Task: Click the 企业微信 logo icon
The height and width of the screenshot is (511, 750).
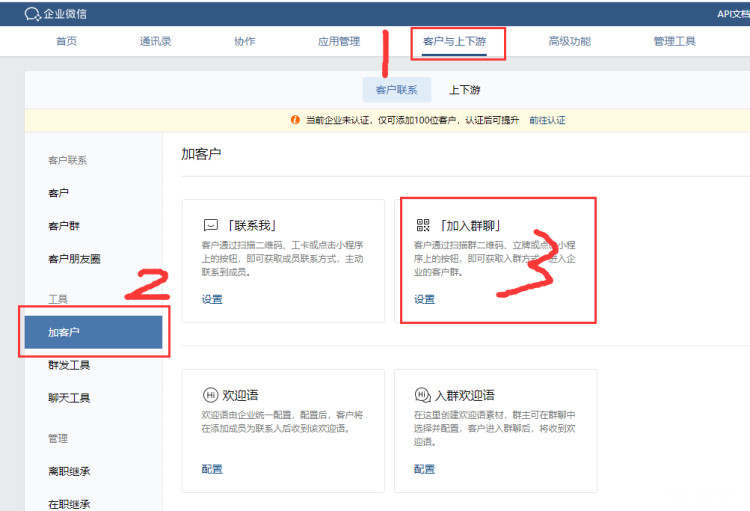Action: pos(32,13)
